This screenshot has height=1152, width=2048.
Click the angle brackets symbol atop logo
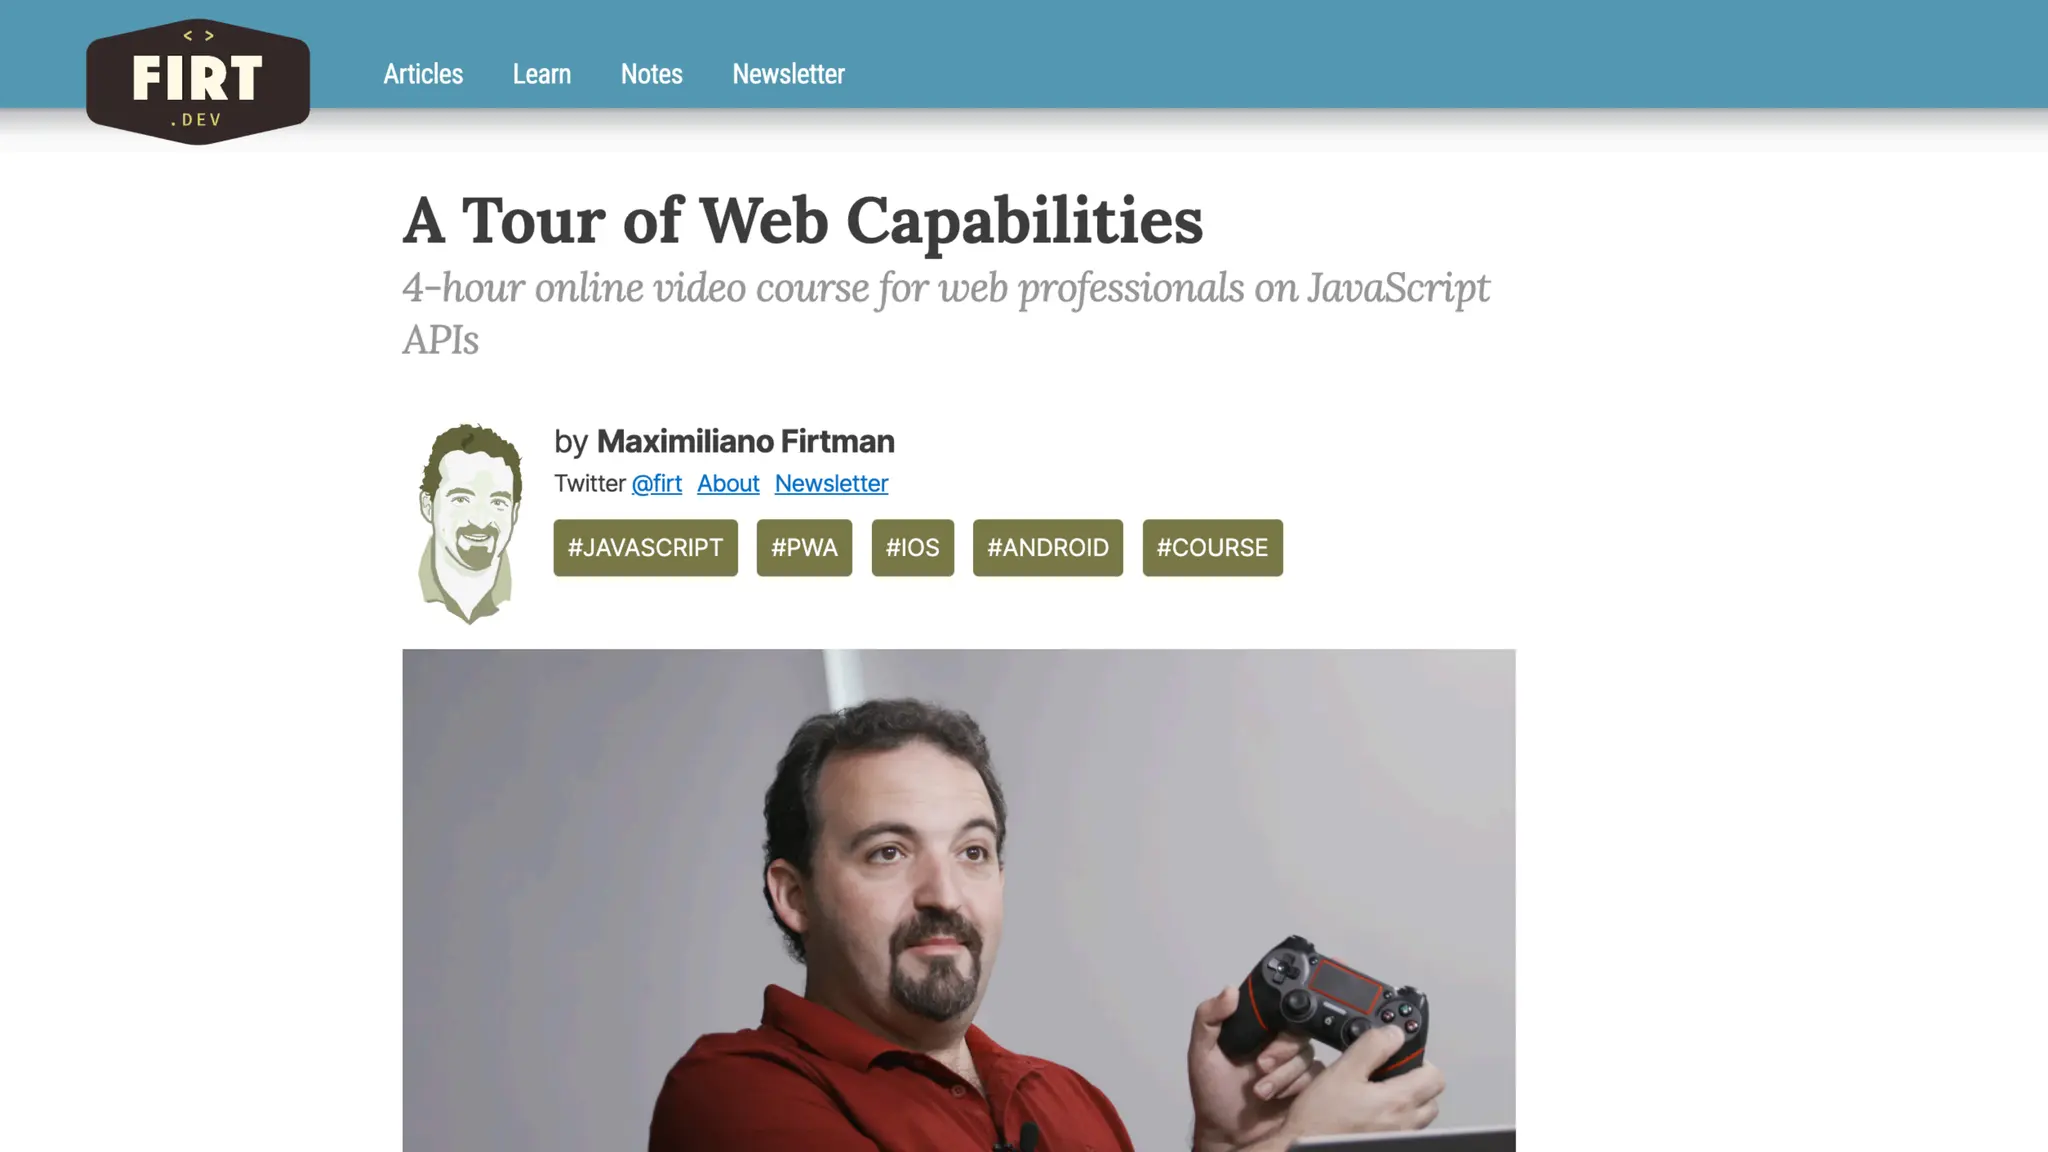click(198, 35)
